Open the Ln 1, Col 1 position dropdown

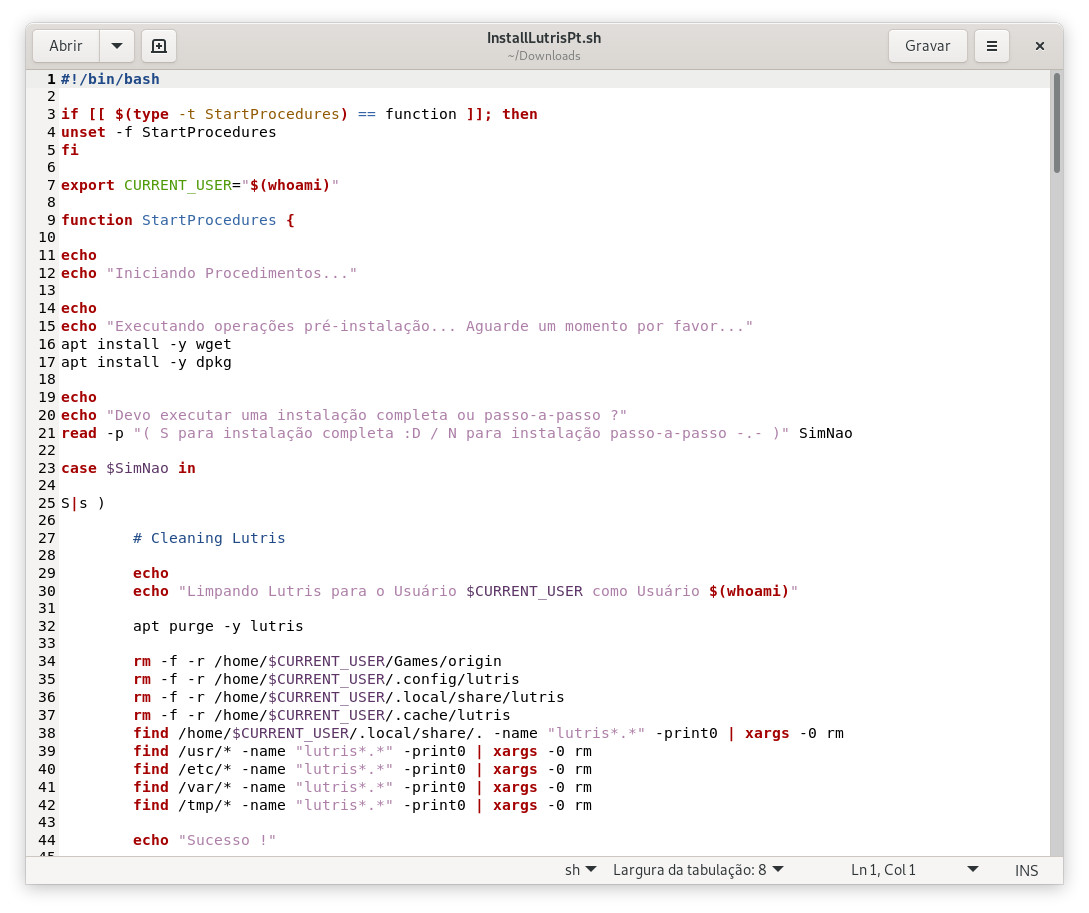coord(914,870)
